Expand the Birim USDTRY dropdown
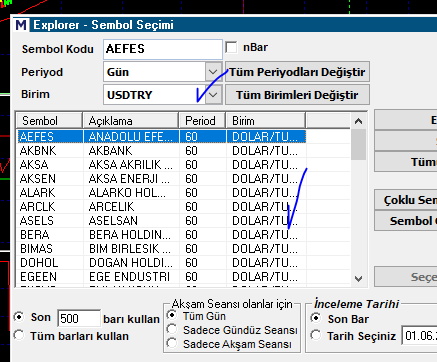The height and width of the screenshot is (362, 437). 213,95
